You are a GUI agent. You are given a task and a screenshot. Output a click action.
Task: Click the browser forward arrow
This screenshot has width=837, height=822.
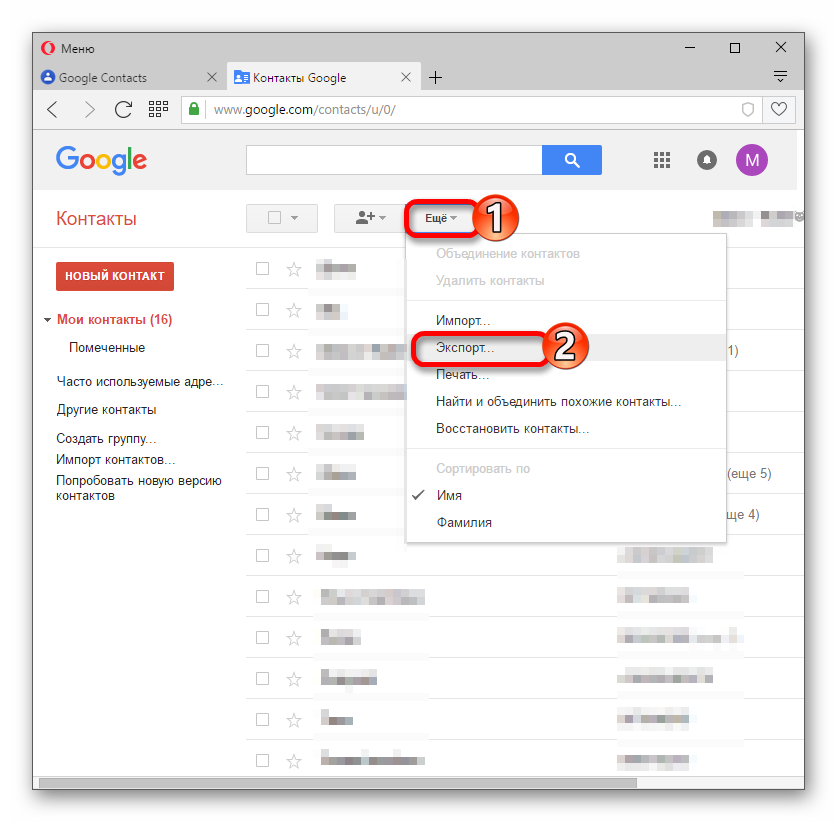[x=90, y=110]
